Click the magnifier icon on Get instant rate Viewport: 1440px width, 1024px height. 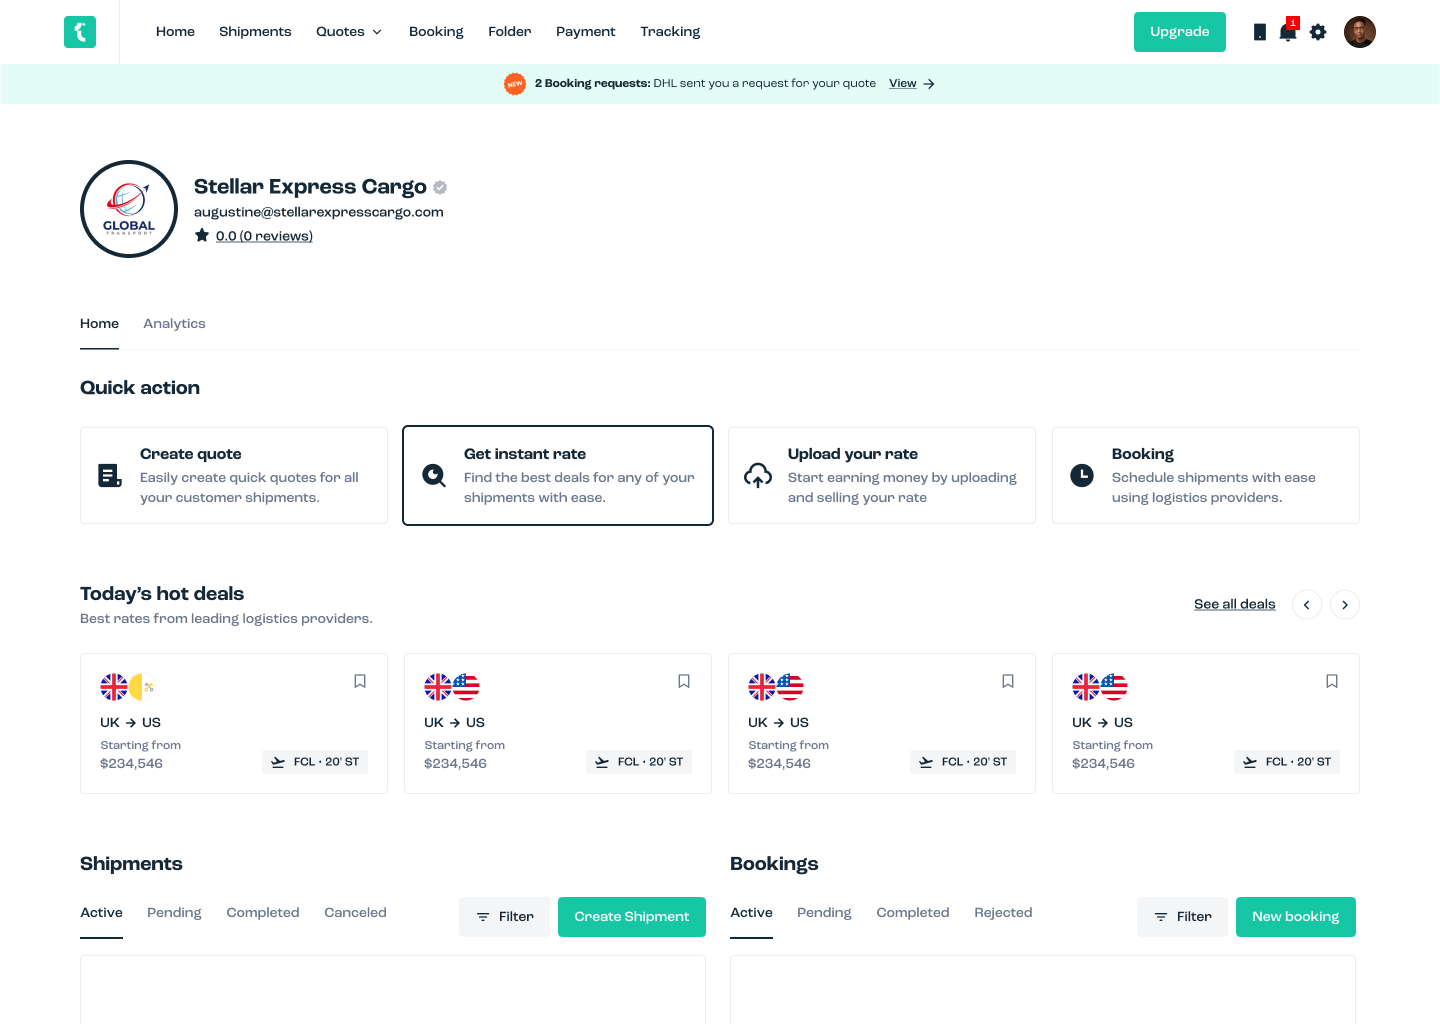[434, 476]
